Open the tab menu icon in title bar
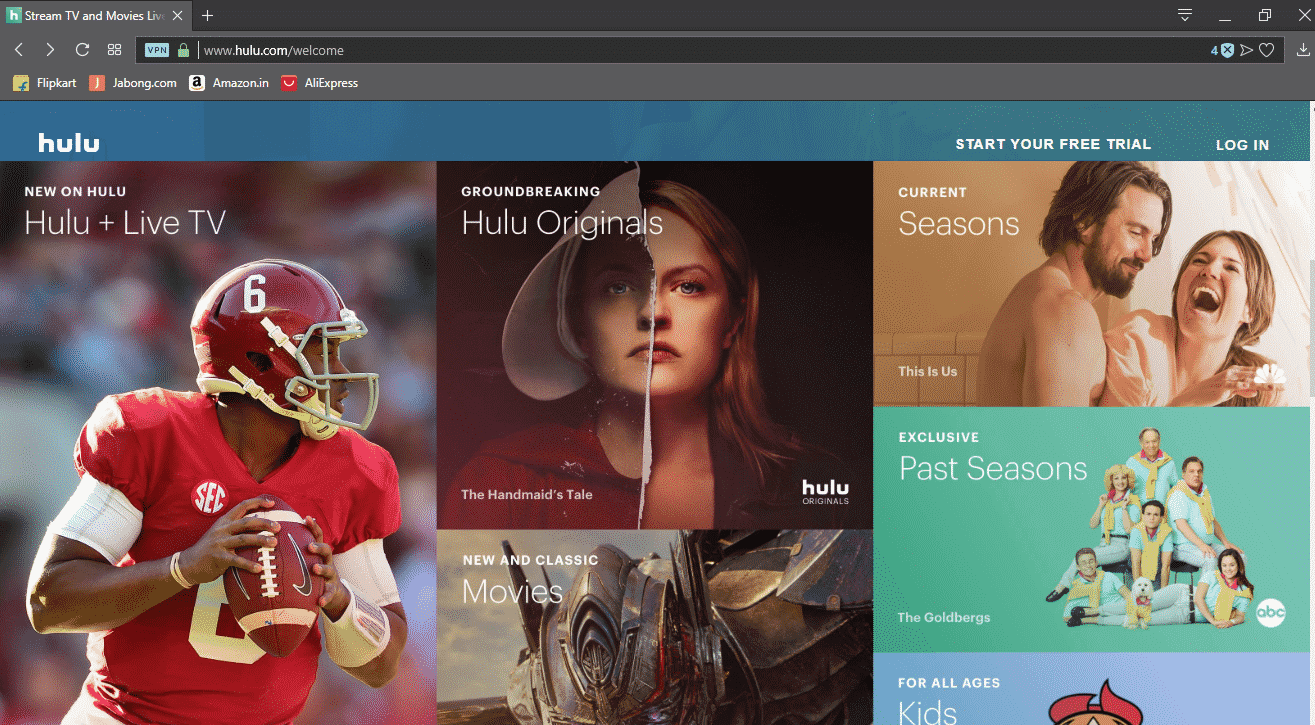1315x725 pixels. [x=1185, y=15]
